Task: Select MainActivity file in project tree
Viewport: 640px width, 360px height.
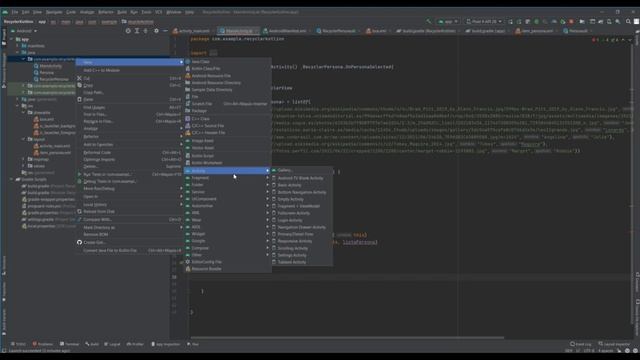Action: tap(48, 66)
